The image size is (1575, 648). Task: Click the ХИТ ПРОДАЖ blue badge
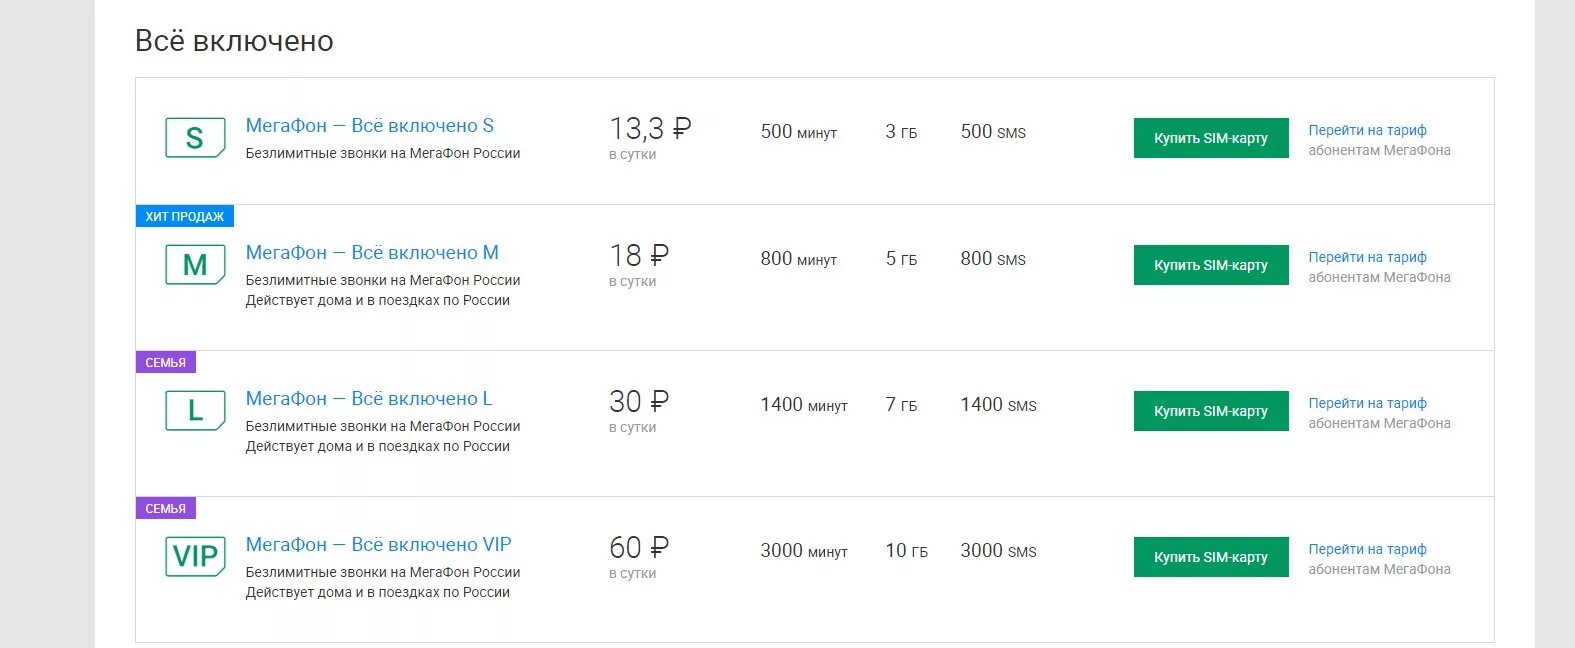point(185,216)
